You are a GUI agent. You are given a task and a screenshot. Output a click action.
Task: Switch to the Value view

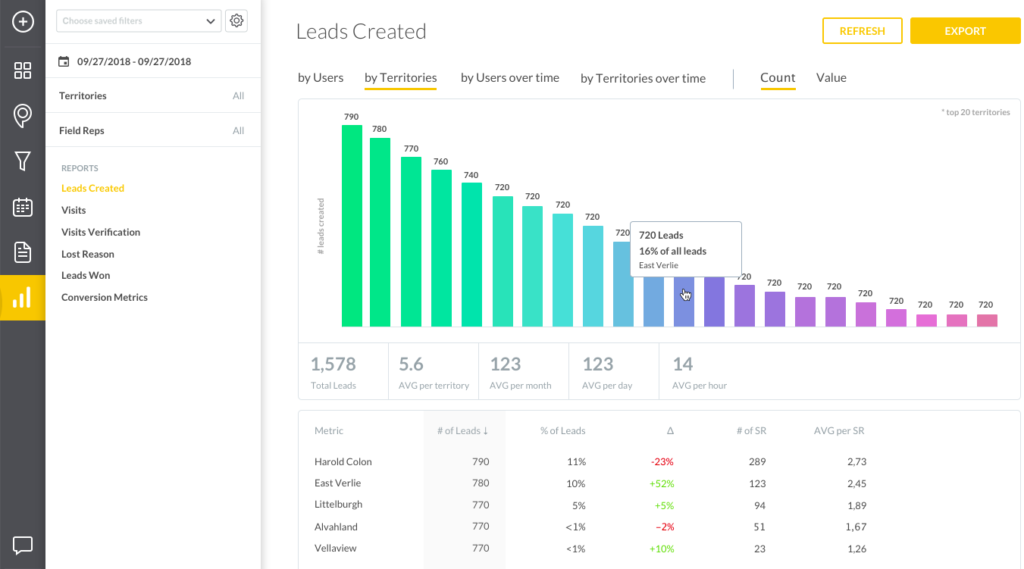[831, 78]
